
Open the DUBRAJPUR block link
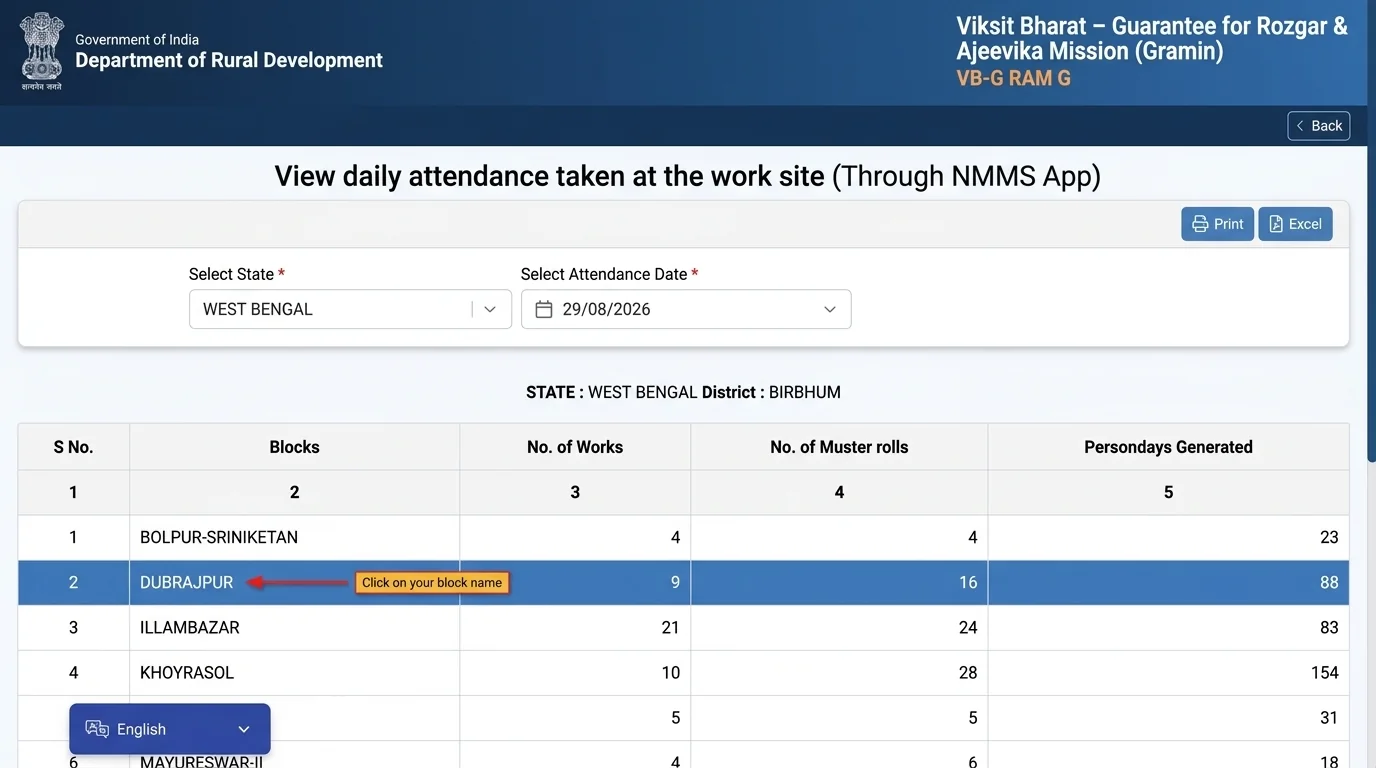click(187, 582)
